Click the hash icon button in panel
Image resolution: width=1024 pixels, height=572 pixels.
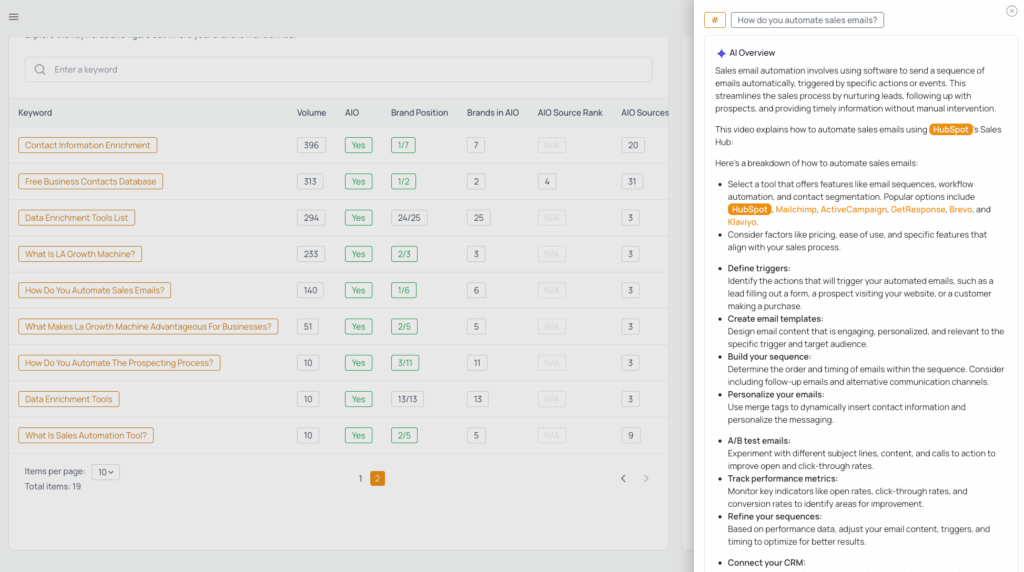point(715,20)
